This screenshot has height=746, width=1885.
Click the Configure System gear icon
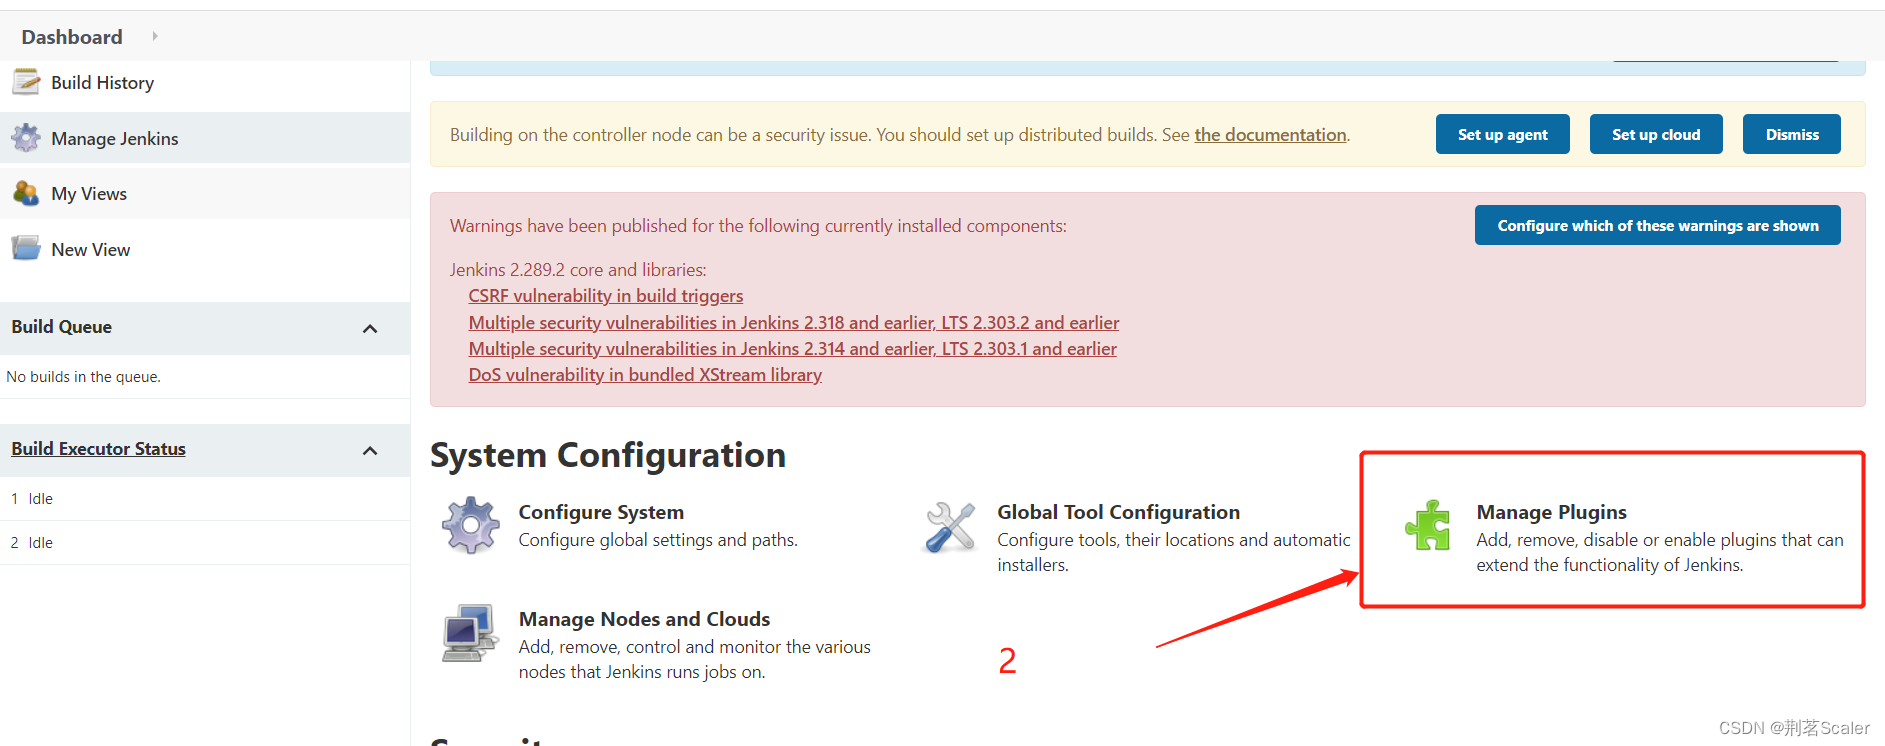(471, 525)
